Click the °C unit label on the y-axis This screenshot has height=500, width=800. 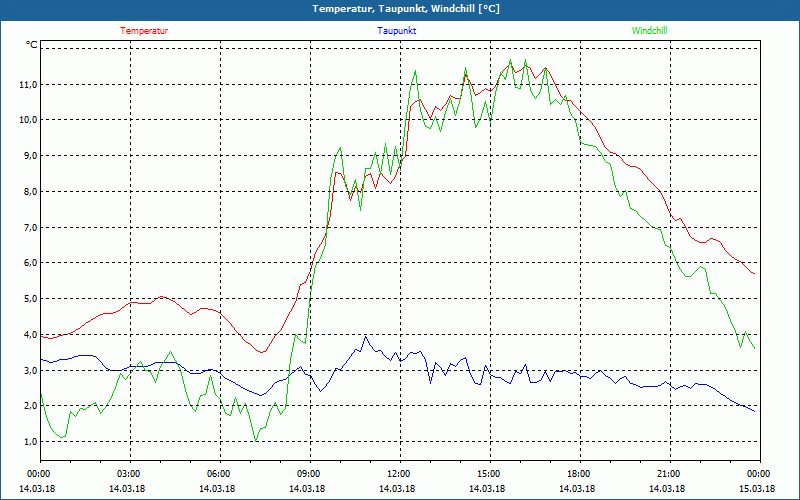pos(32,45)
